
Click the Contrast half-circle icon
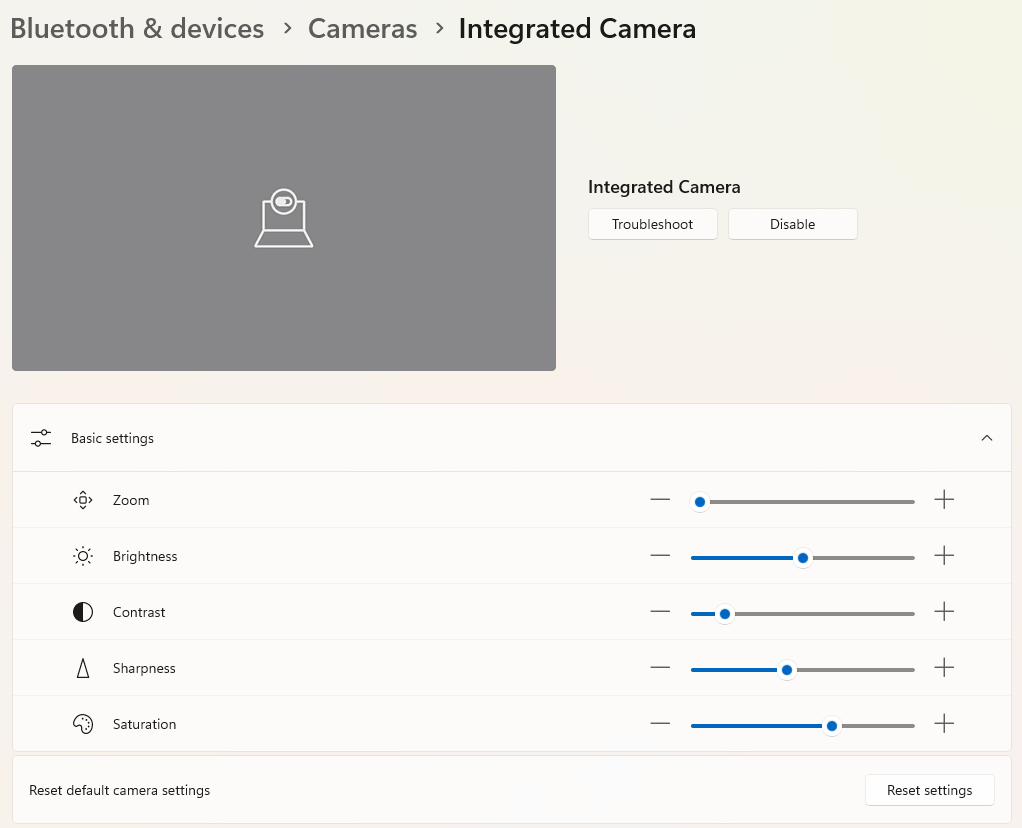[83, 612]
